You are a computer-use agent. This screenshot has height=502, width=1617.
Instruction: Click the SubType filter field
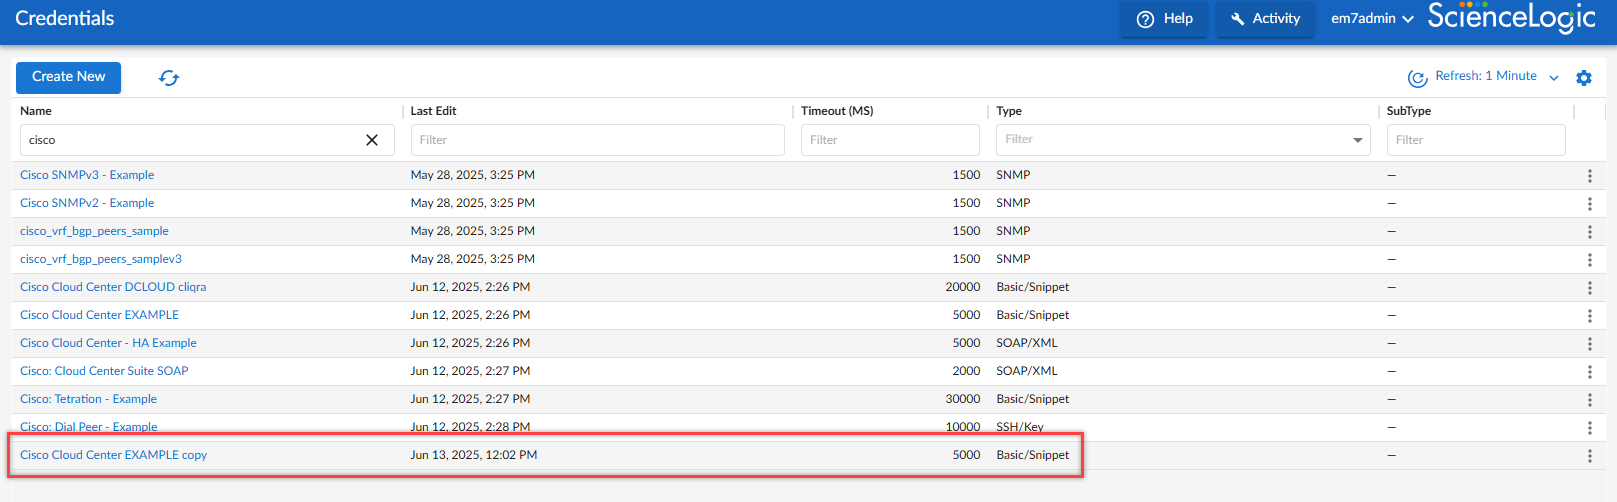1476,140
